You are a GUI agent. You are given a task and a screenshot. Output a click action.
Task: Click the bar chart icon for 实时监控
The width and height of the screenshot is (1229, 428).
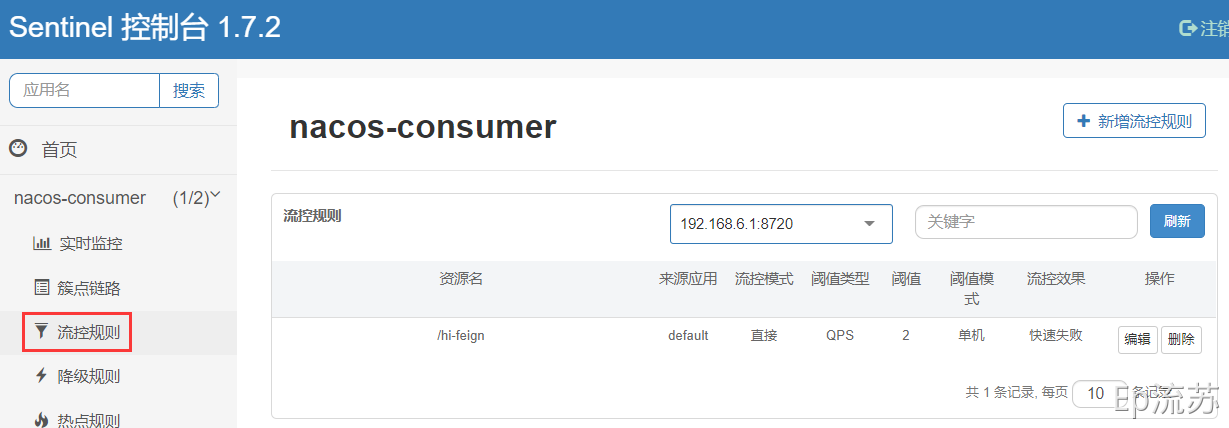(42, 243)
